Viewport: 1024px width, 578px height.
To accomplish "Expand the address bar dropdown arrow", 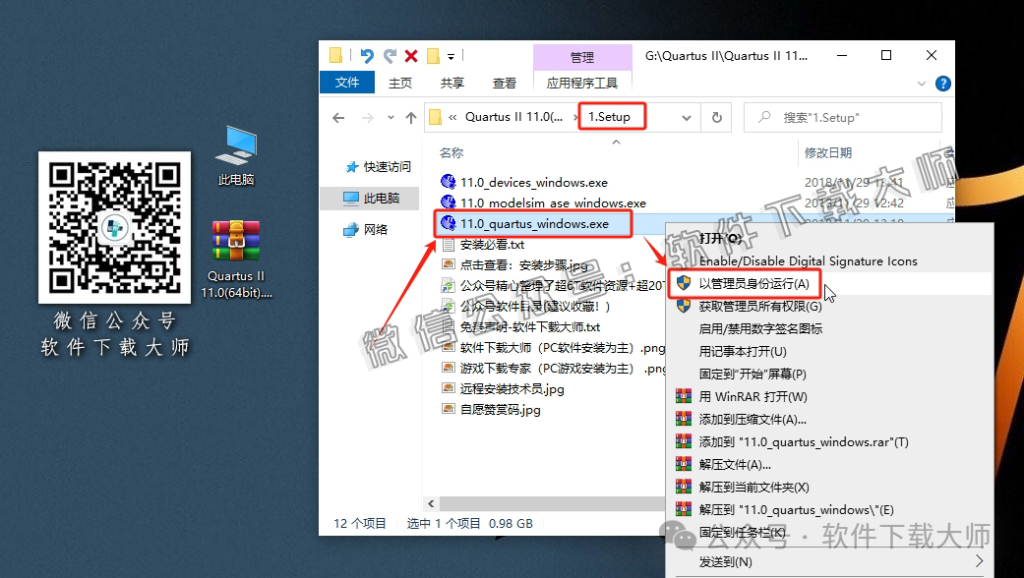I will click(685, 117).
